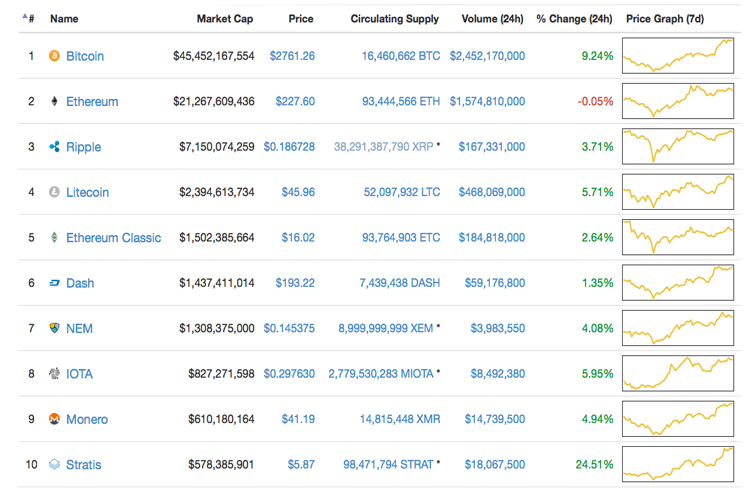750x500 pixels.
Task: Click NEM price $0.145375
Action: tap(289, 328)
